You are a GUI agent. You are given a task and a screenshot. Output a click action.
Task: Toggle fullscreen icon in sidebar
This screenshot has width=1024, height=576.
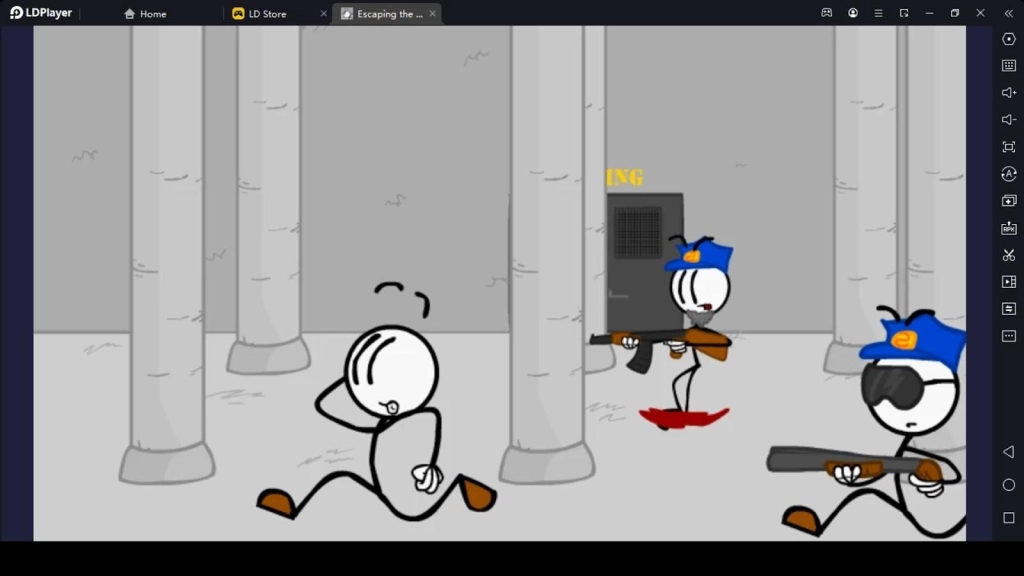(x=1009, y=147)
